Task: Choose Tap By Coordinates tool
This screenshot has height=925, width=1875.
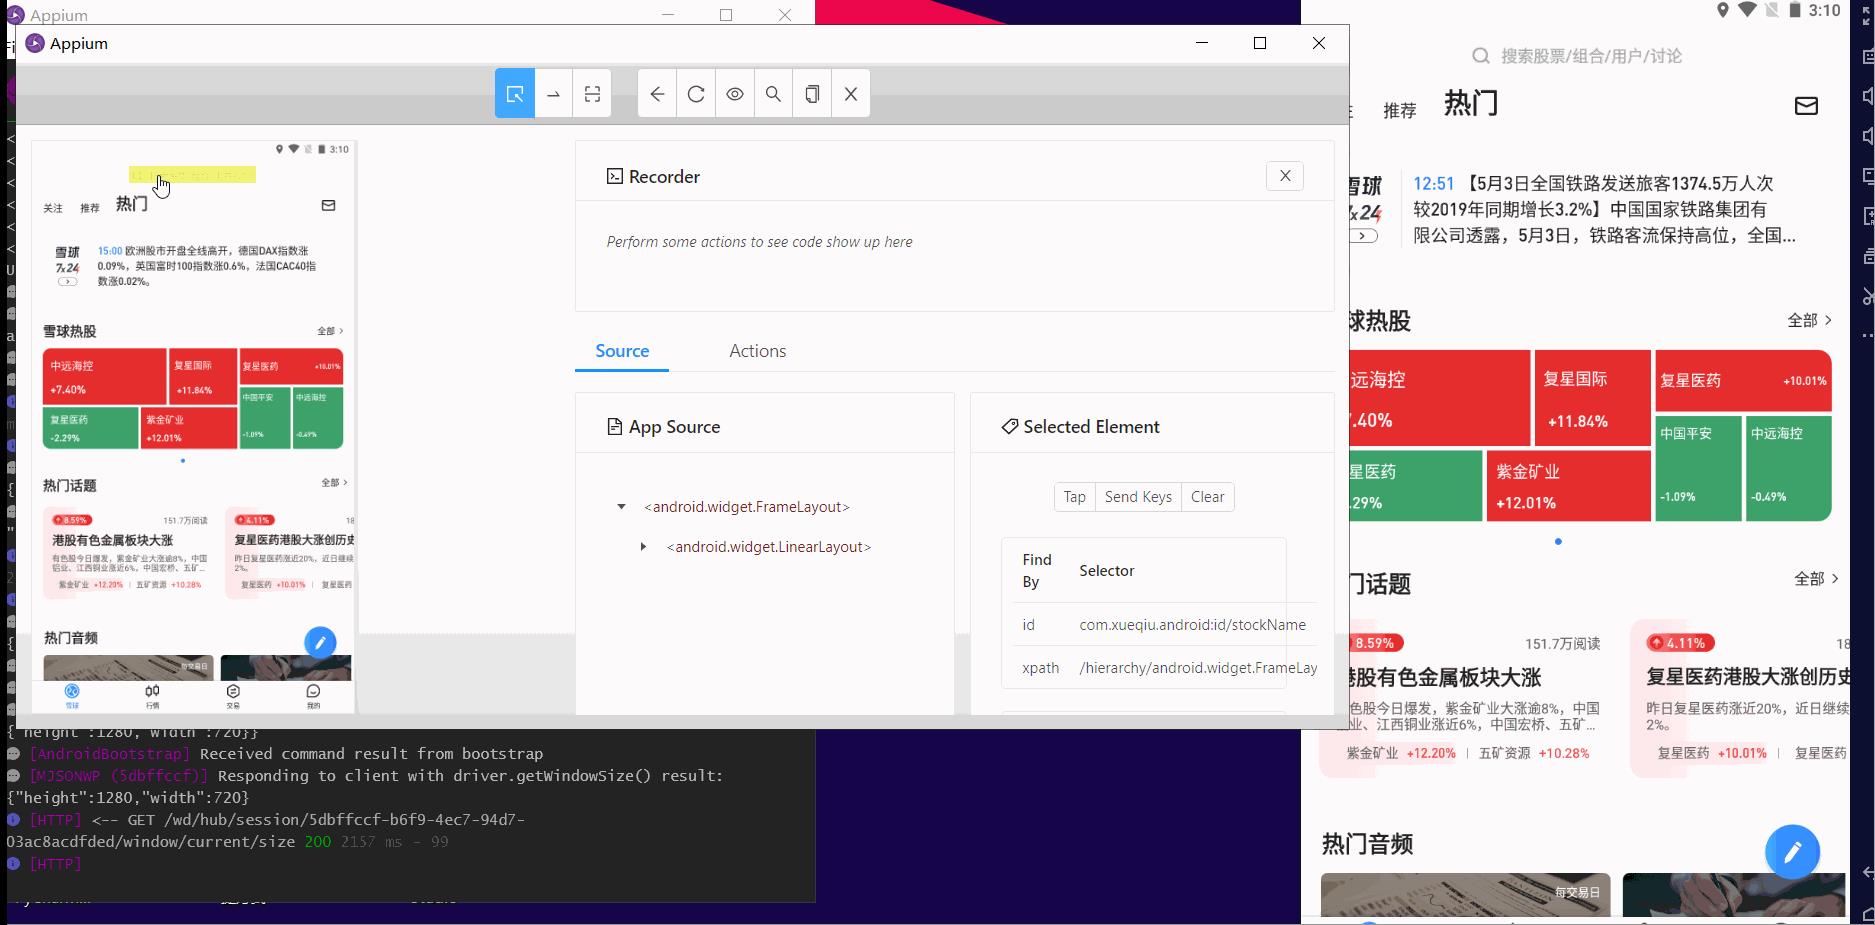Action: [592, 94]
